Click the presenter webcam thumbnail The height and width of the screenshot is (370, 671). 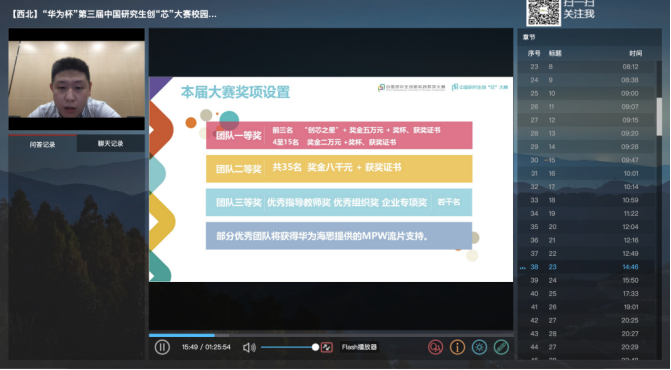tap(77, 79)
